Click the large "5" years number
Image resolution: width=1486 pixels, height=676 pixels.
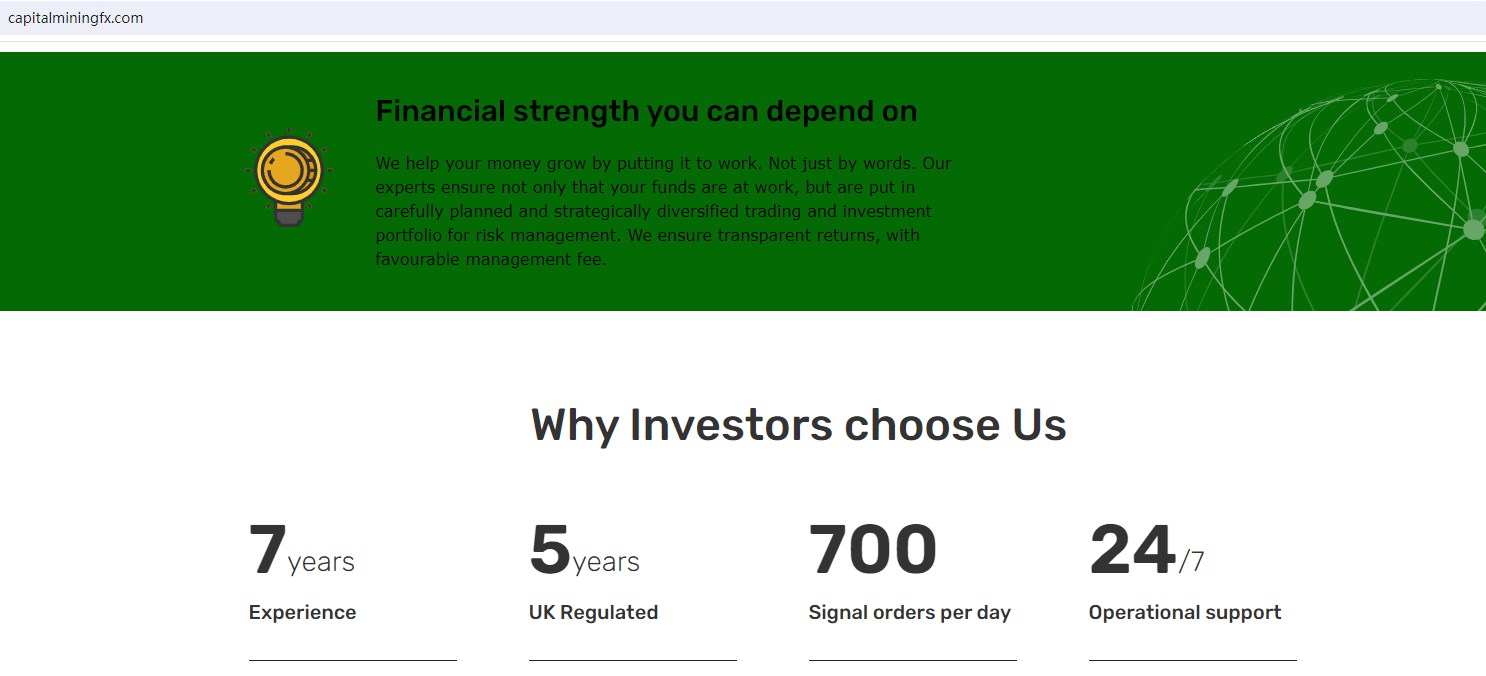(549, 550)
